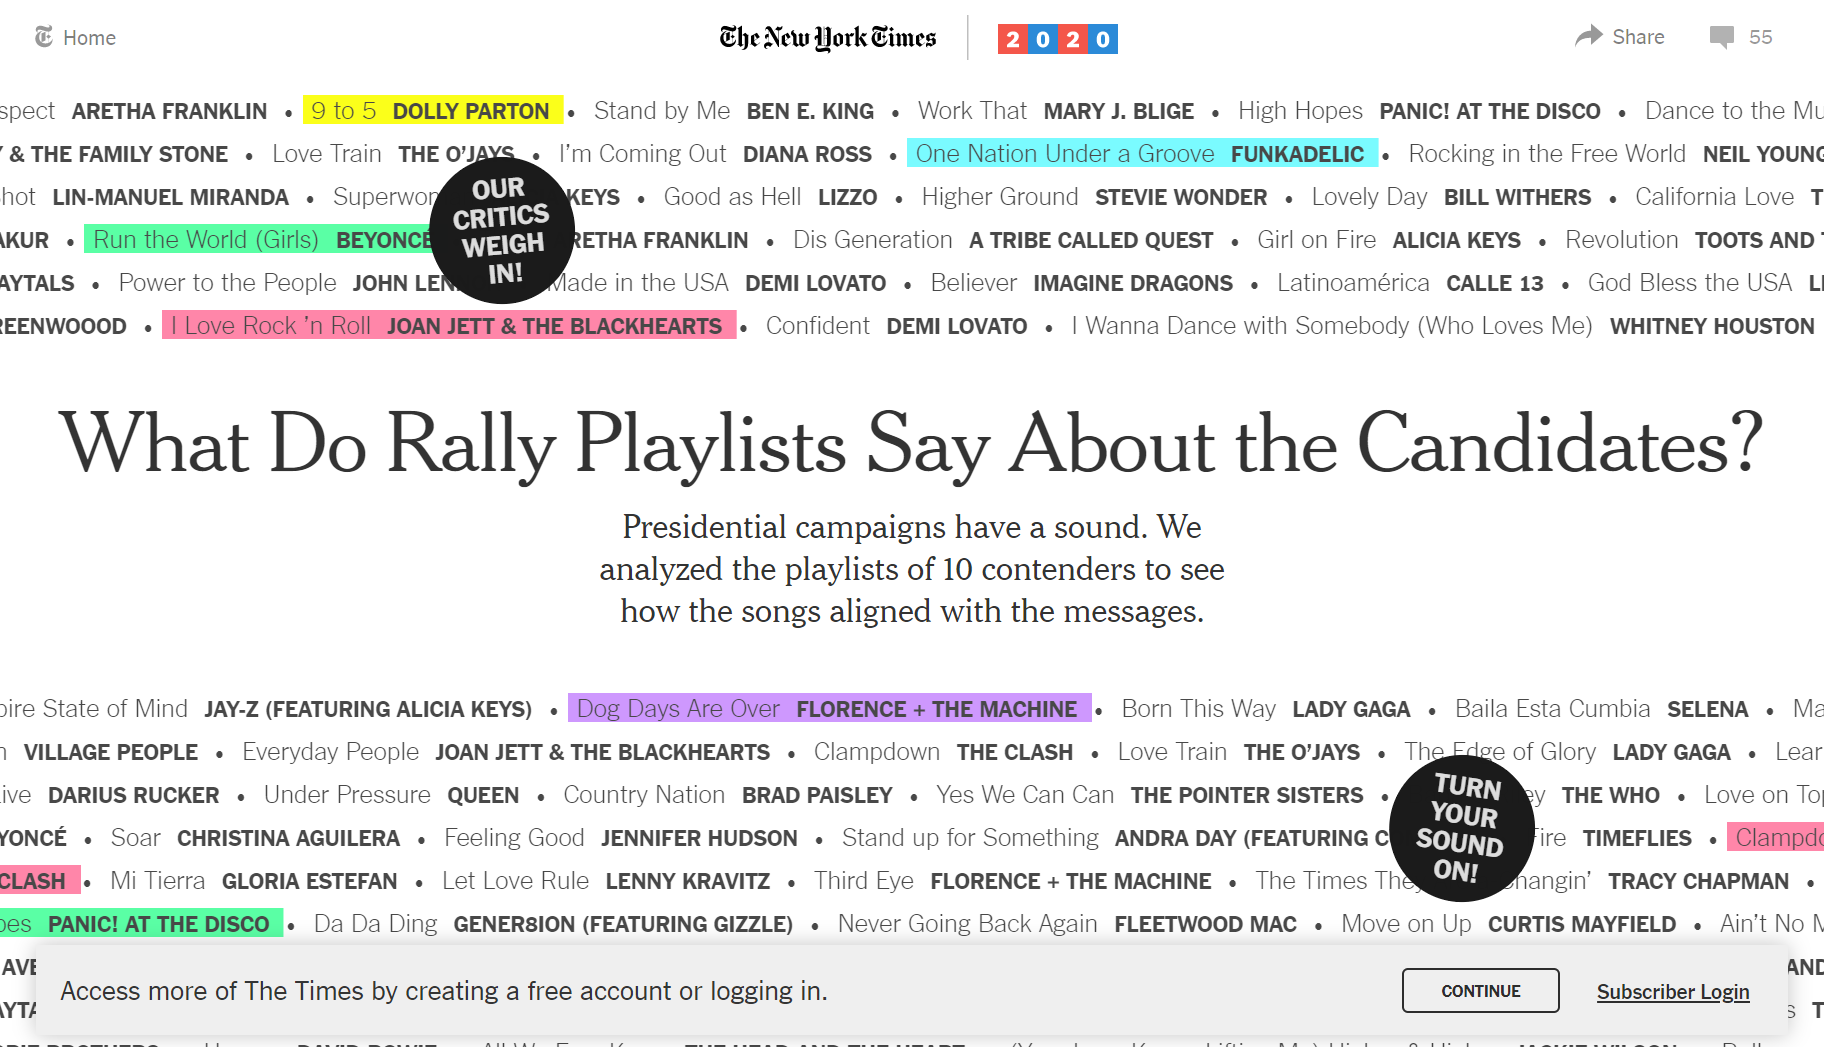Click the Presidential campaigns subheading paragraph
This screenshot has height=1047, width=1824.
tap(912, 568)
